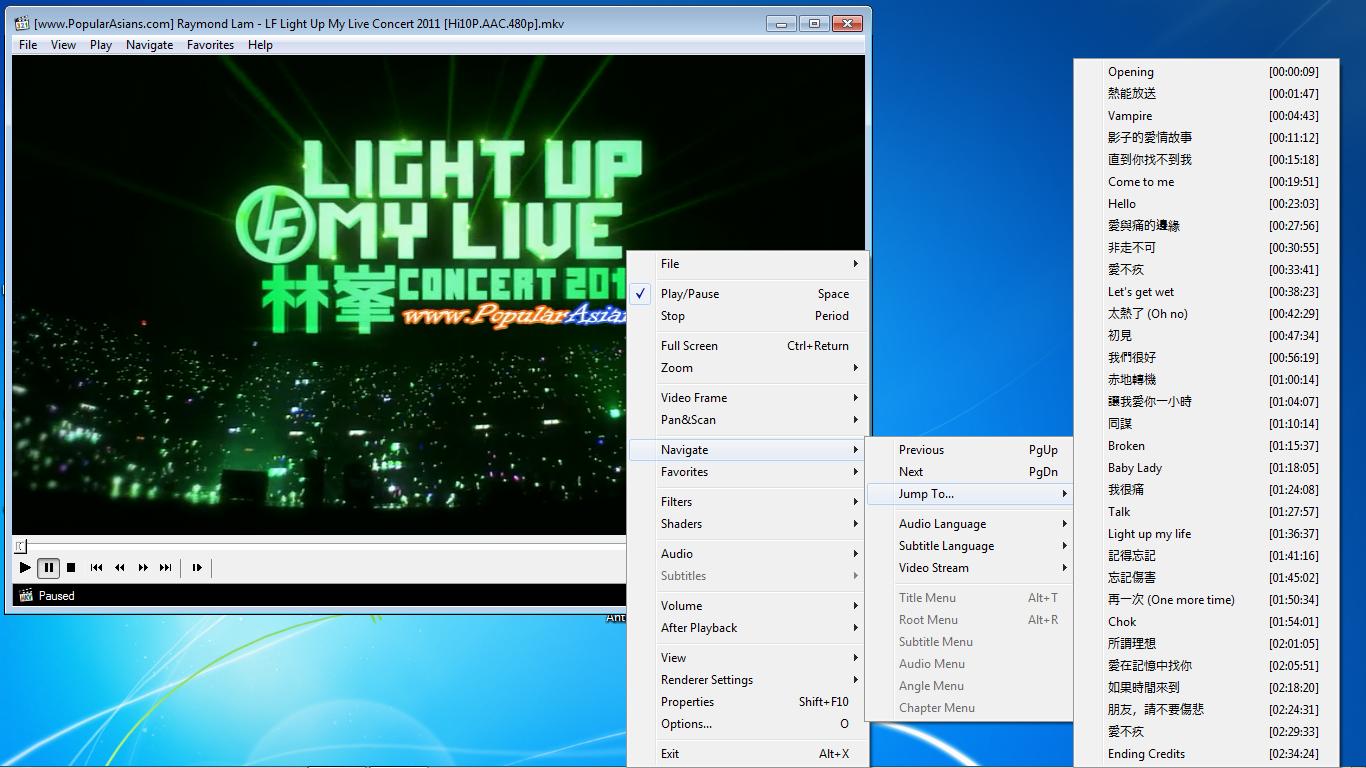Expand the Video Frame submenu
Screen dimensions: 1366x768
pos(747,398)
